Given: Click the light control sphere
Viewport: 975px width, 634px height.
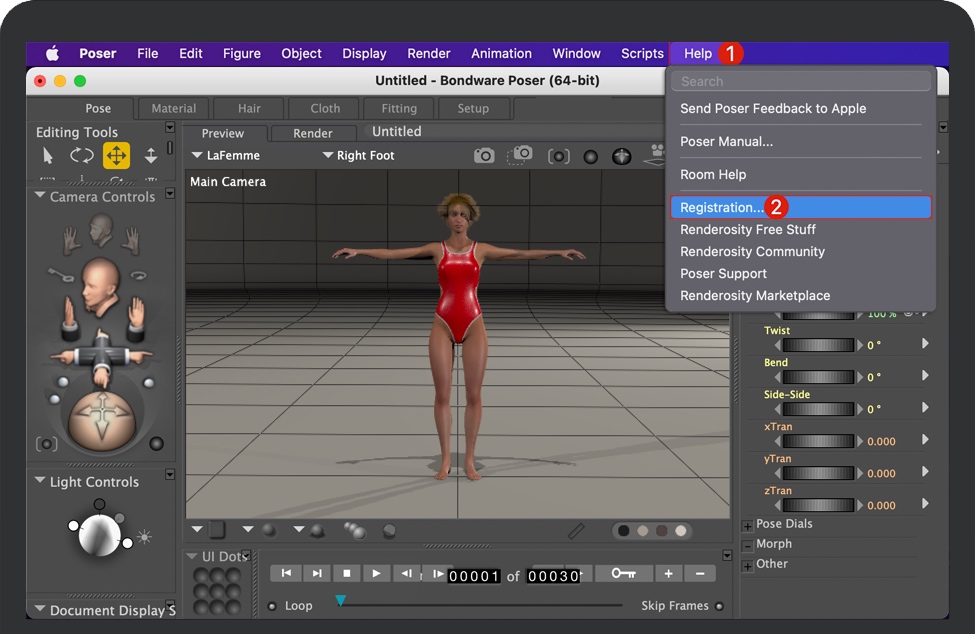Looking at the screenshot, I should tap(99, 534).
